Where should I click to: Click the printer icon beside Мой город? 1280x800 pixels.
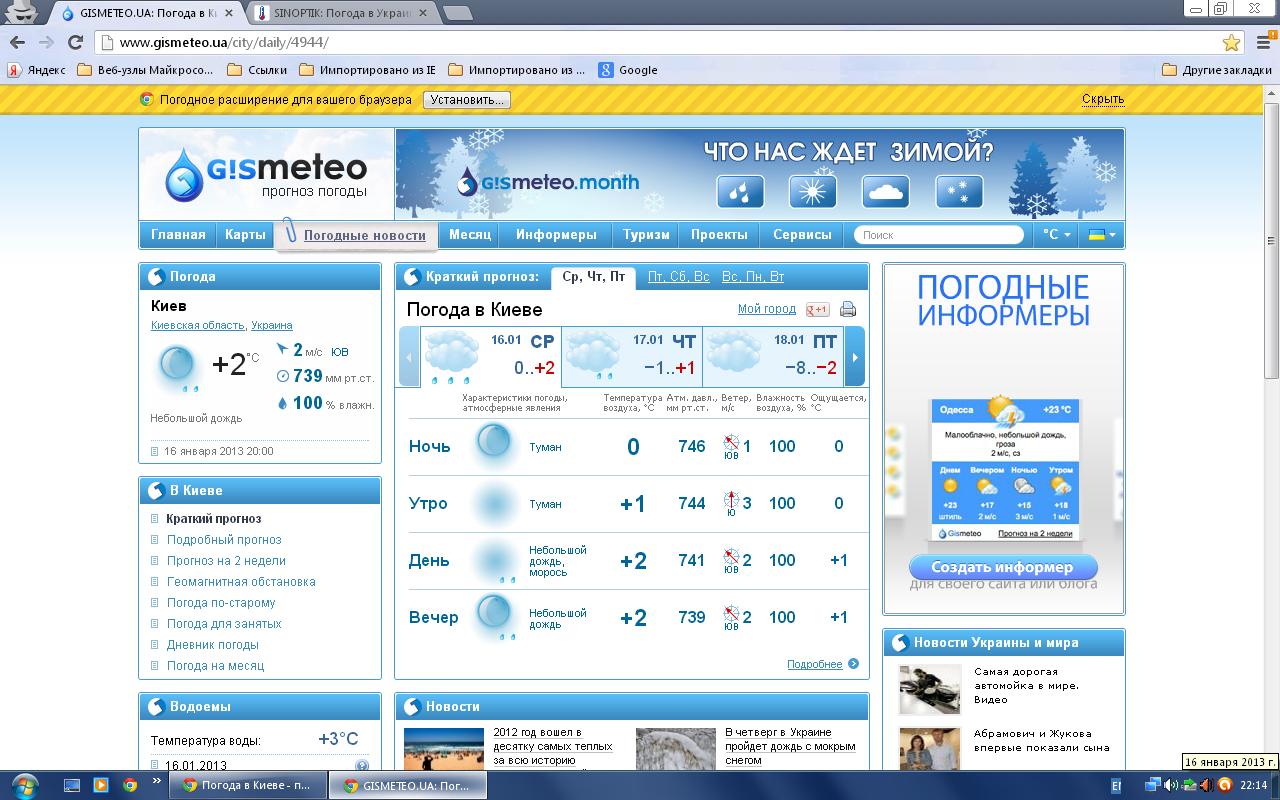pyautogui.click(x=848, y=309)
